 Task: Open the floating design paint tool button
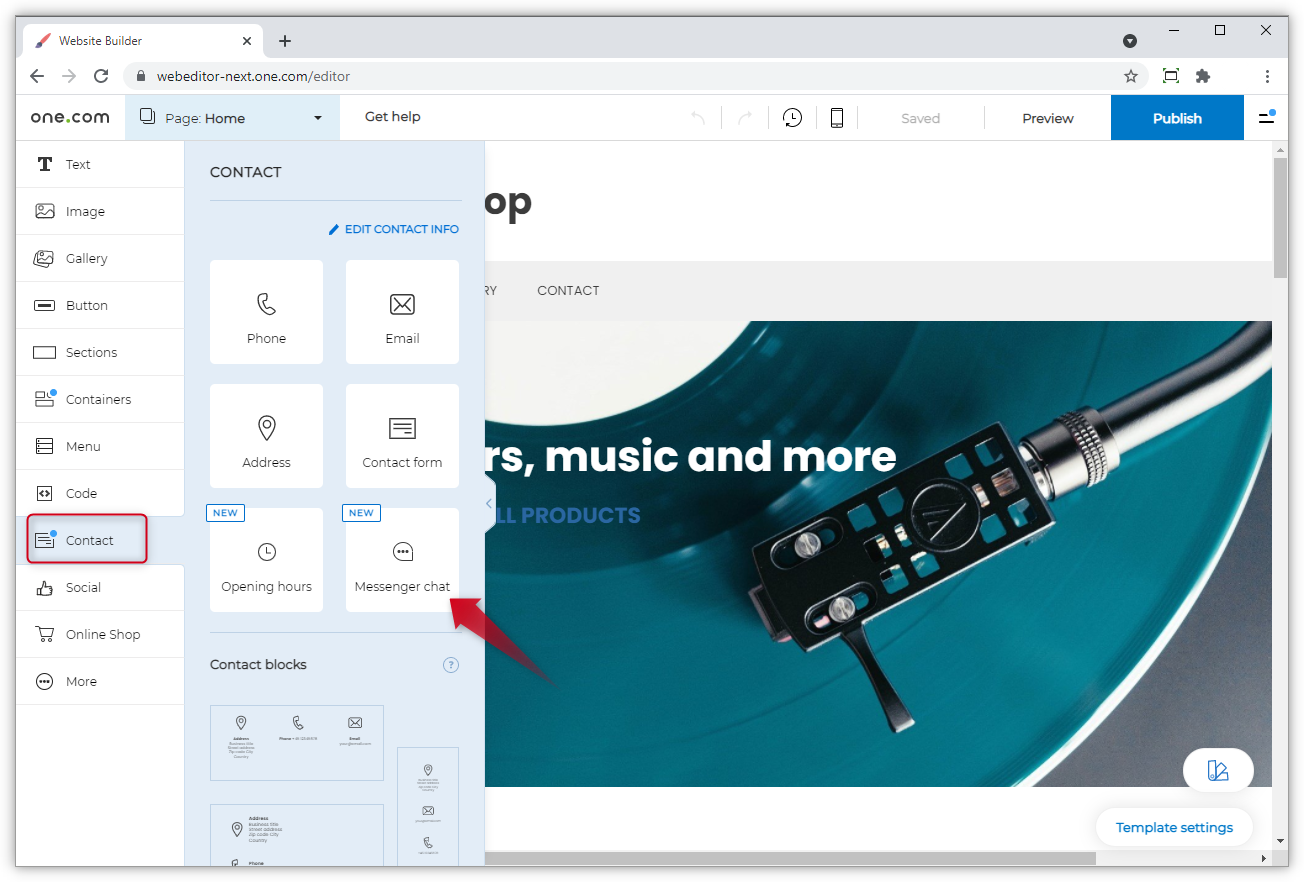click(1217, 770)
